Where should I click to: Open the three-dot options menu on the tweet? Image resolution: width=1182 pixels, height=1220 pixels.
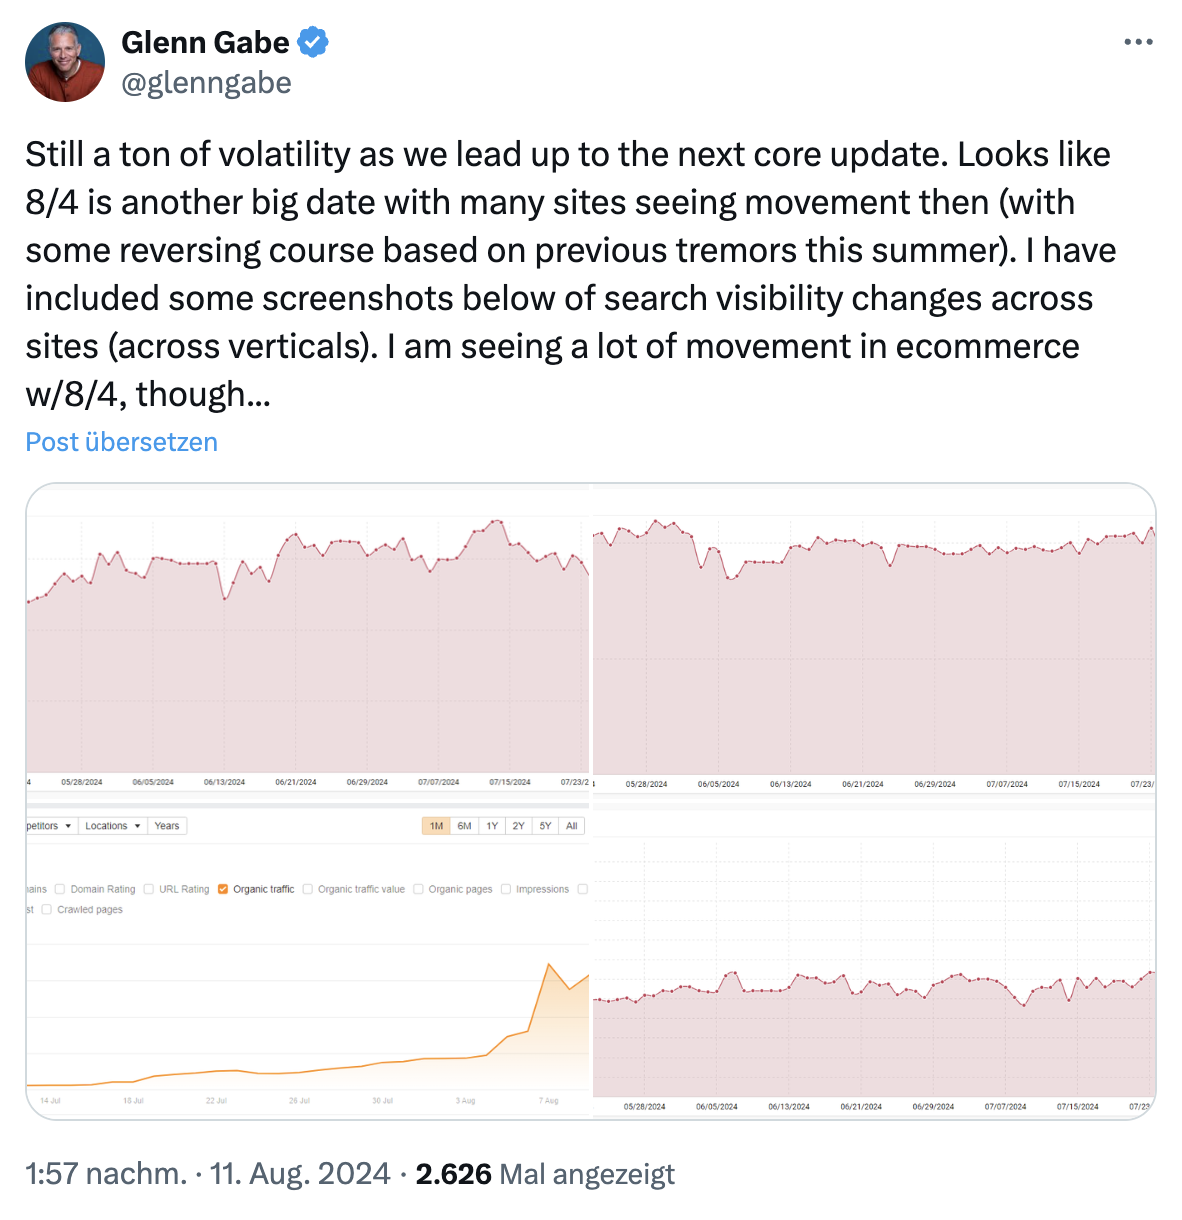1139,42
